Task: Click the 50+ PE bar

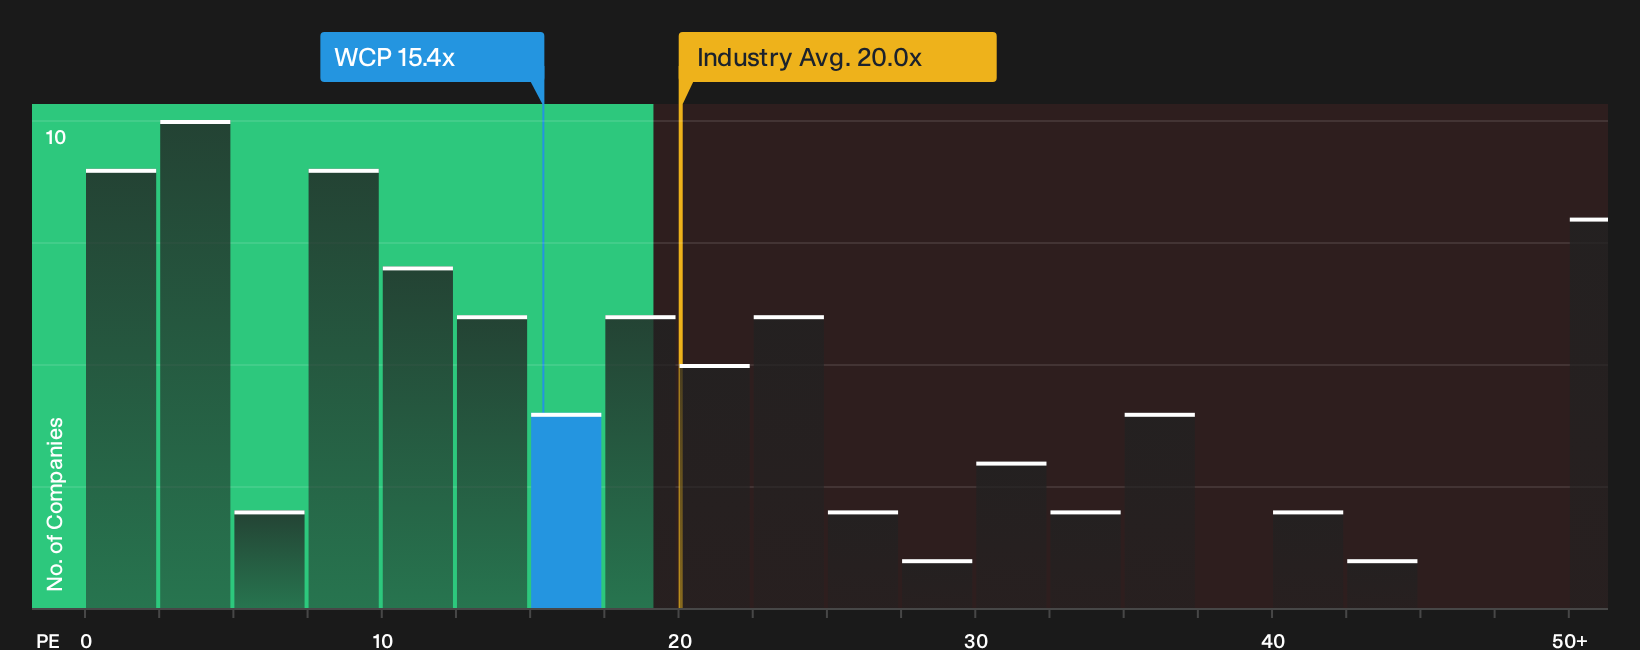Action: 1589,413
